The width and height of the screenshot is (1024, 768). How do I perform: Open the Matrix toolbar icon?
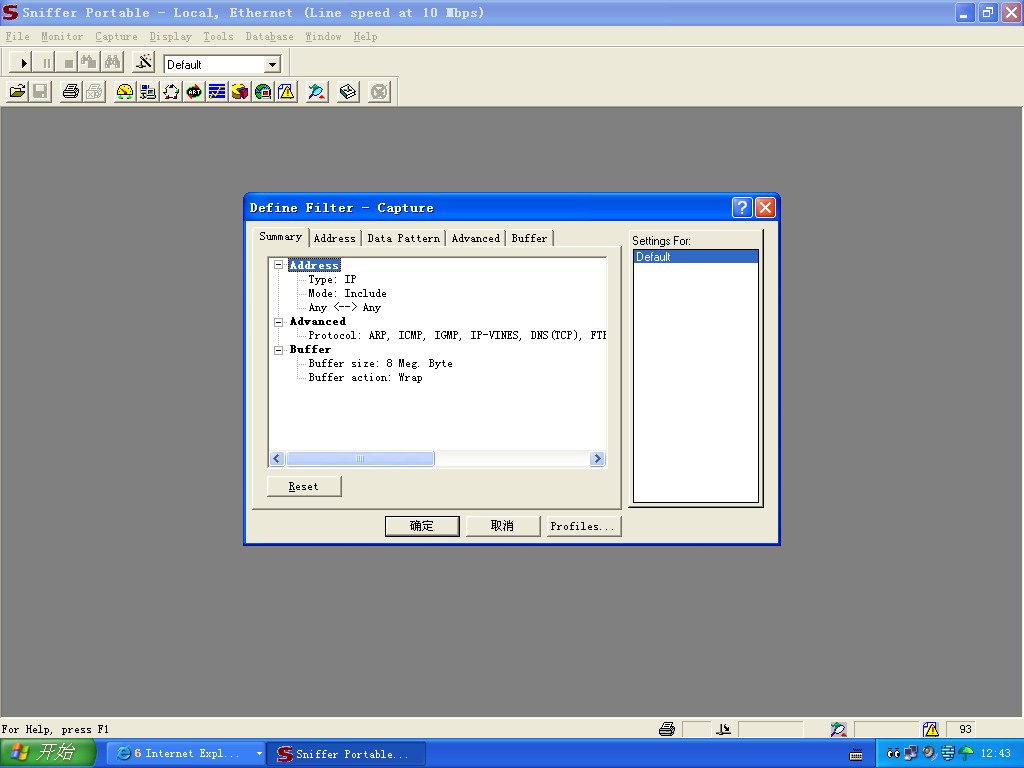pos(171,92)
